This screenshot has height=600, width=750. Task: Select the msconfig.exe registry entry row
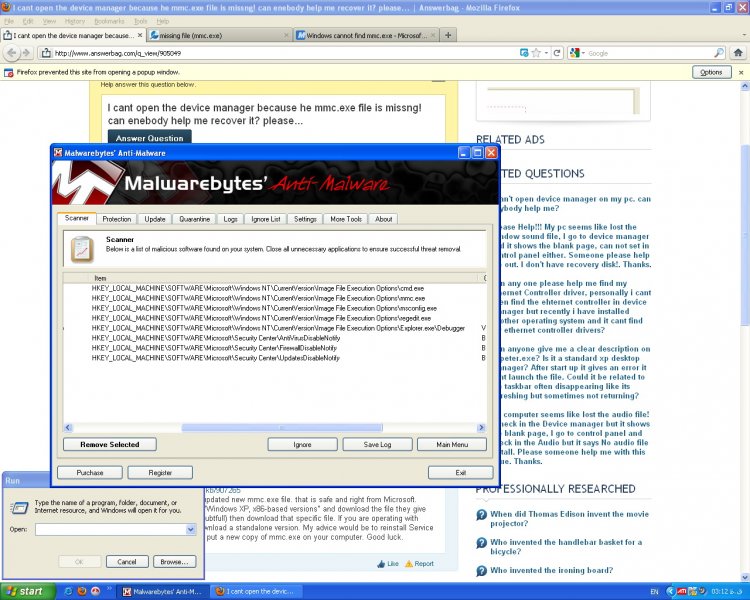tap(275, 309)
